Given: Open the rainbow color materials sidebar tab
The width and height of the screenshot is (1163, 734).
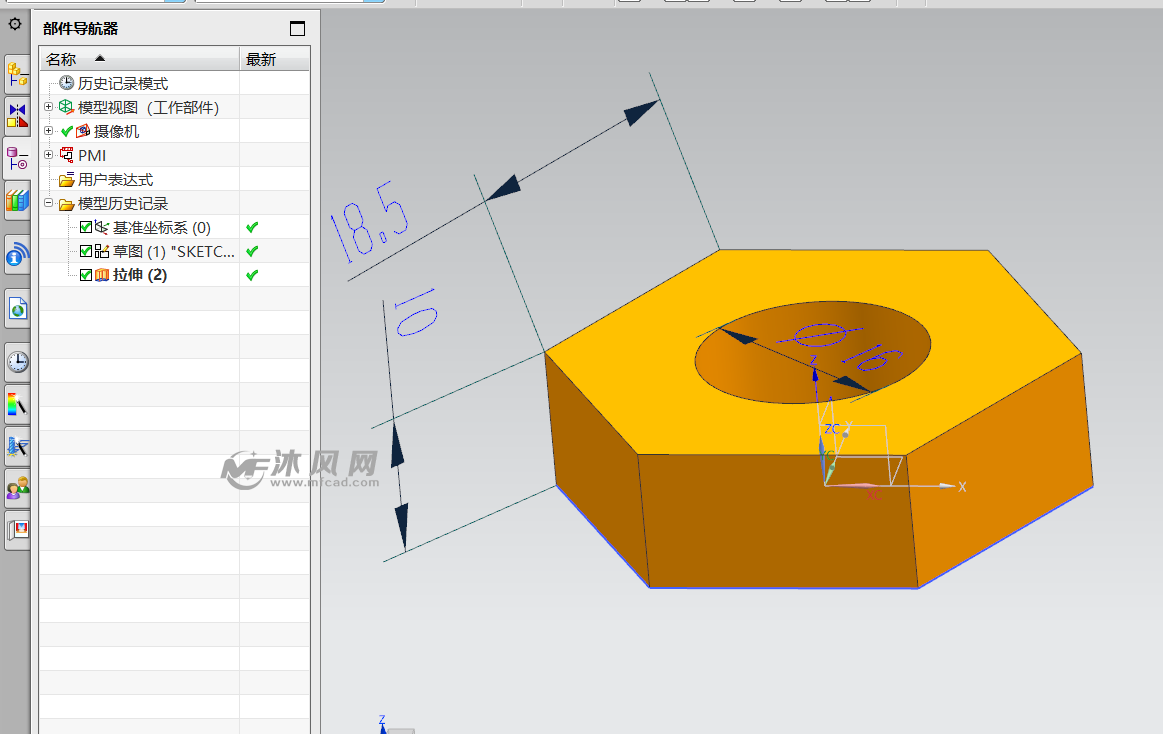Looking at the screenshot, I should tap(17, 404).
